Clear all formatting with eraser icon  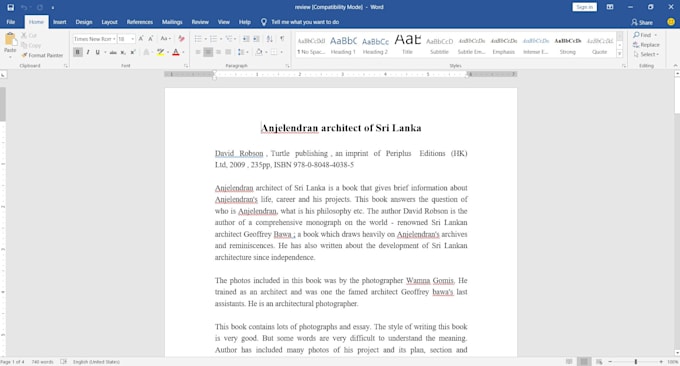coord(181,39)
